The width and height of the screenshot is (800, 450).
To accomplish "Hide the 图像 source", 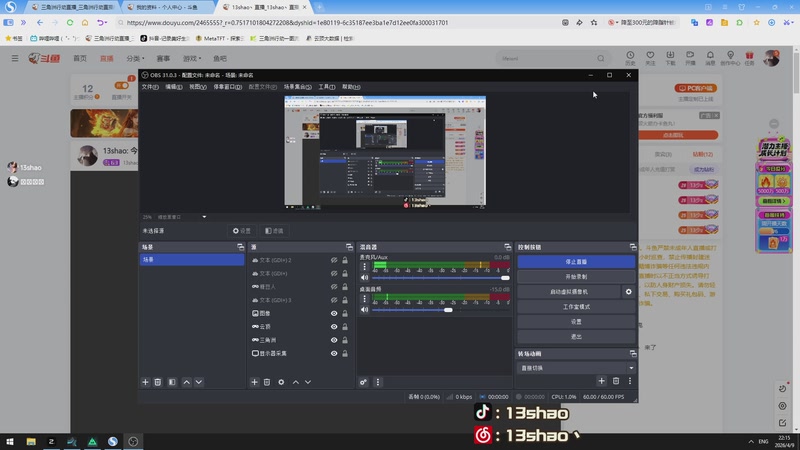I will tap(334, 313).
